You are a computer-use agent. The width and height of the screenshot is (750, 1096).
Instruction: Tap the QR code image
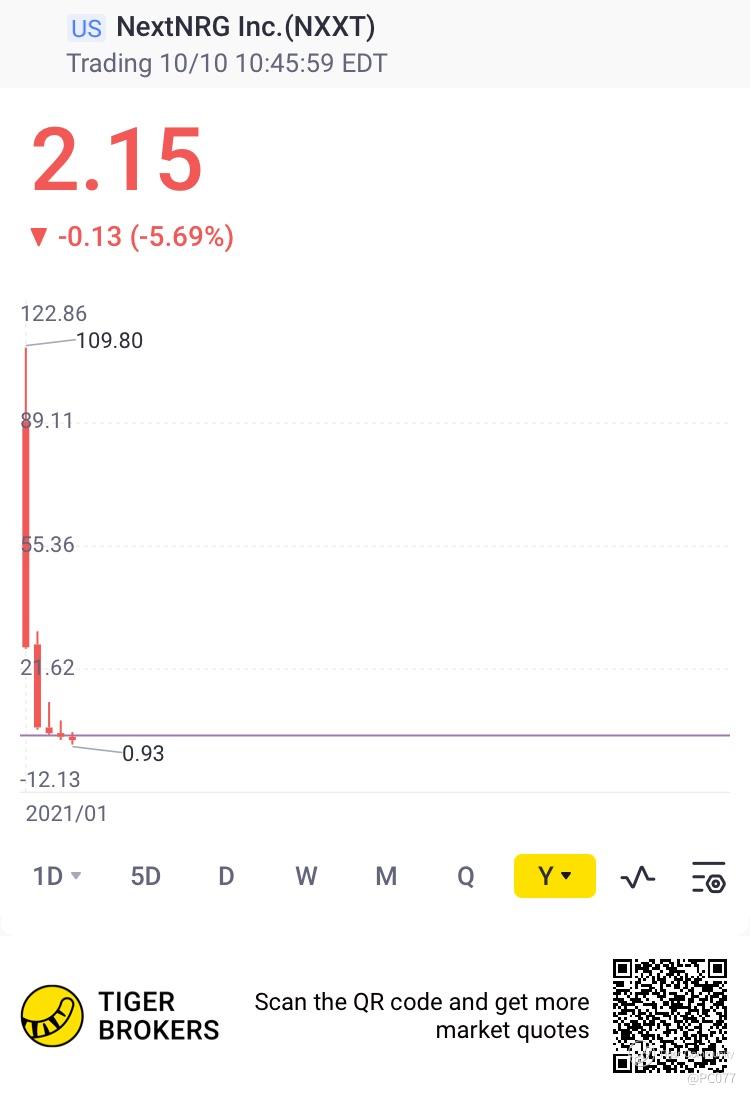(x=670, y=1016)
